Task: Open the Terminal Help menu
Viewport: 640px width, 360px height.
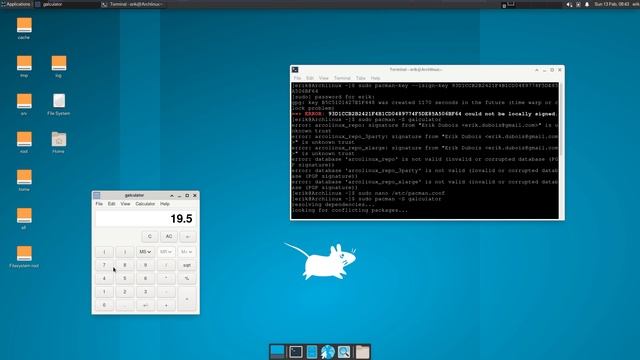Action: click(376, 78)
